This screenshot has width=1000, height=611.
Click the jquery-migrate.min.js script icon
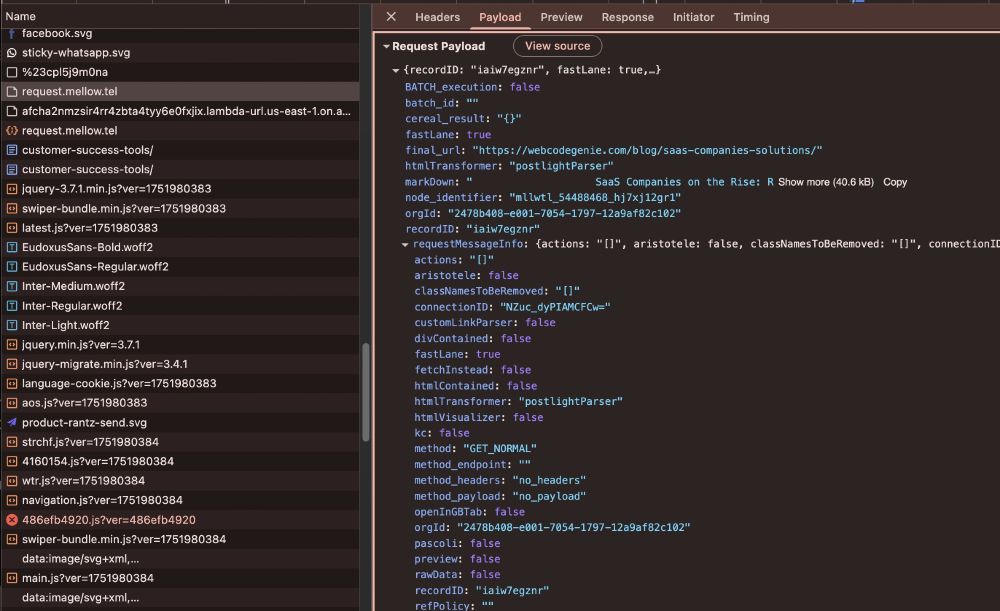pos(11,364)
